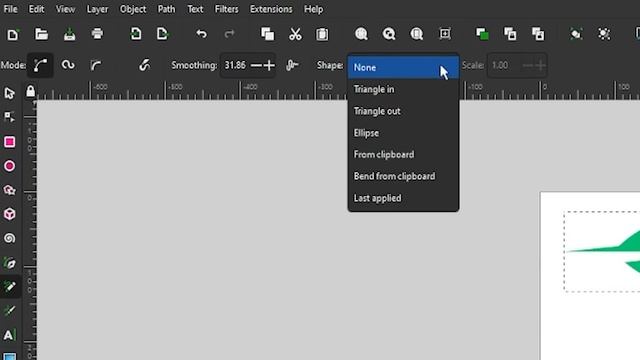The width and height of the screenshot is (640, 360).
Task: Select the Pen Bezier tool
Action: tap(10, 263)
